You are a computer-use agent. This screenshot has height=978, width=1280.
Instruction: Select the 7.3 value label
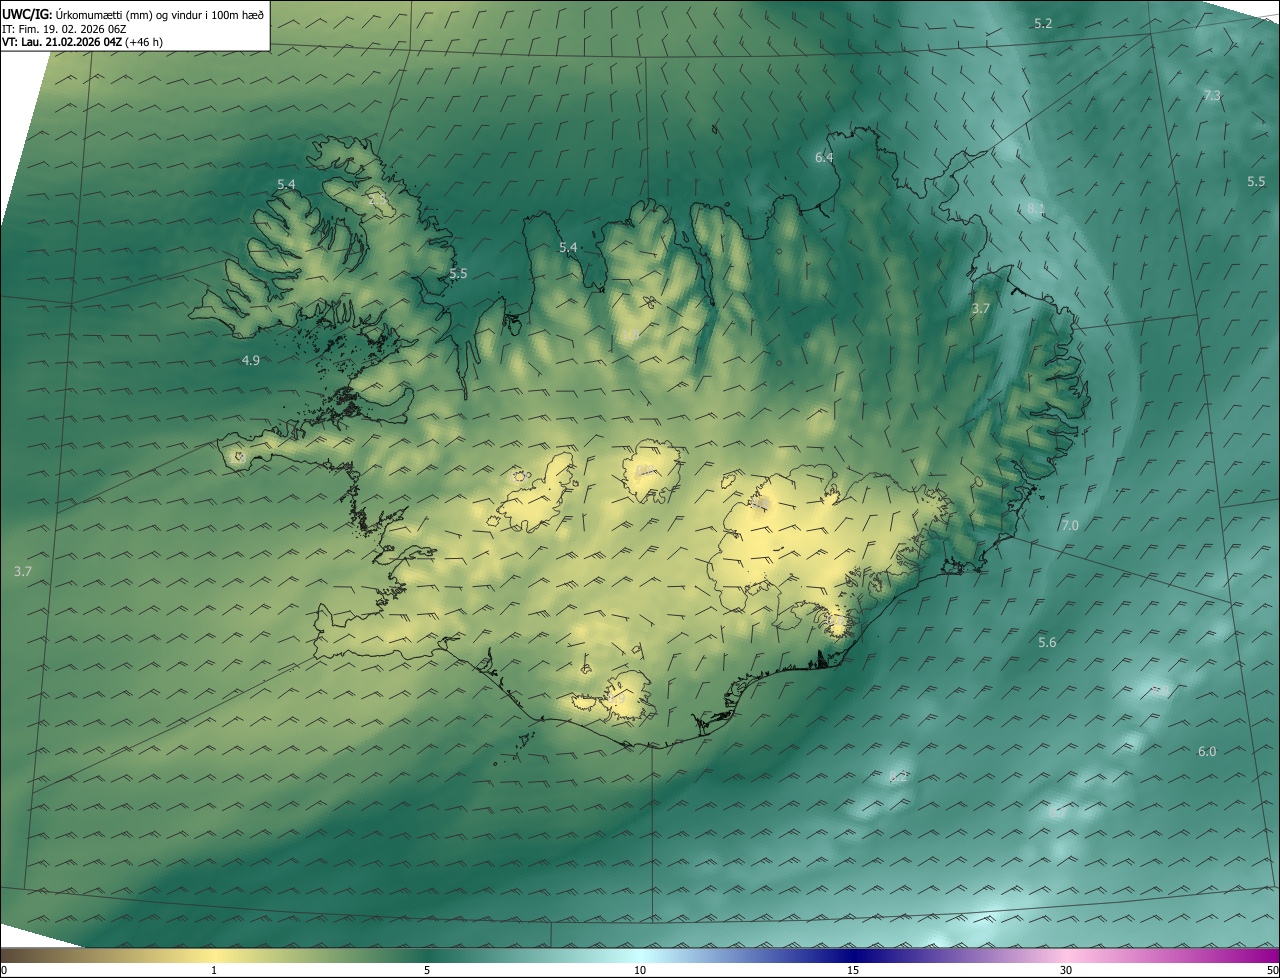tap(1212, 96)
